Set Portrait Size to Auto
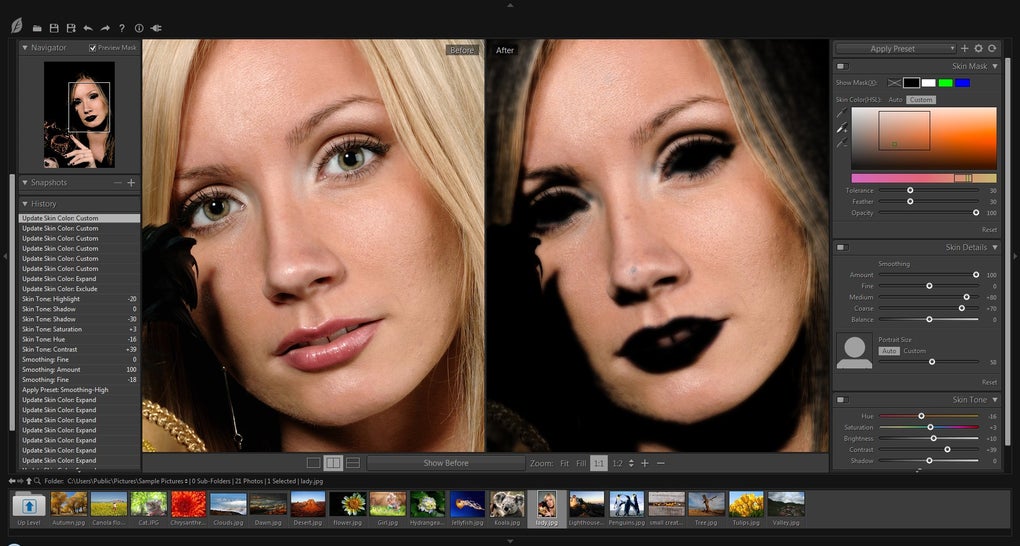The width and height of the screenshot is (1020, 546). [889, 351]
